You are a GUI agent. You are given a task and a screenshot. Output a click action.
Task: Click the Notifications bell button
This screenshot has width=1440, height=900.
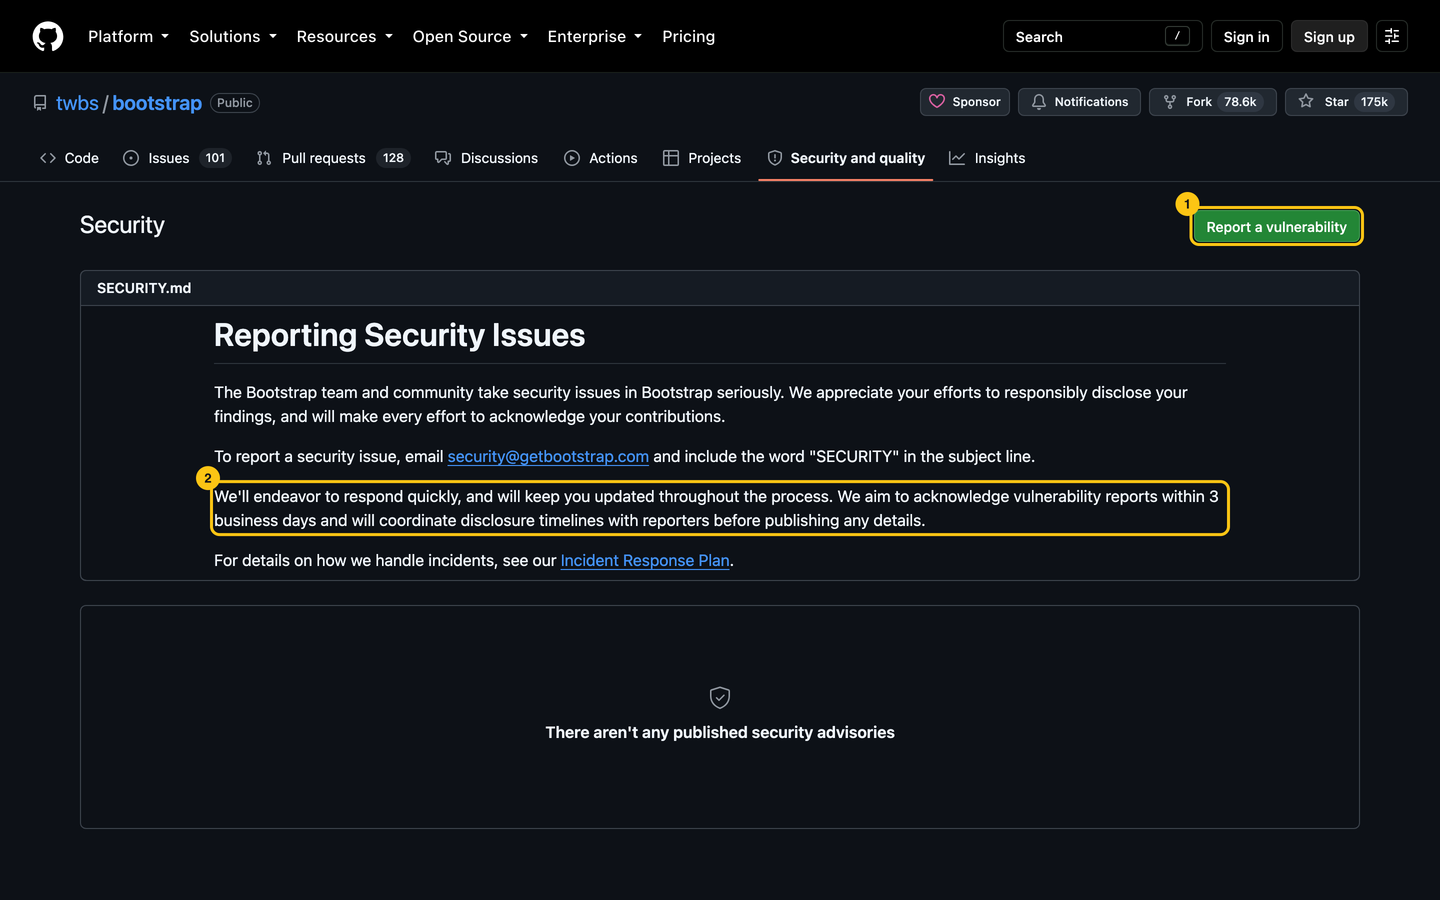click(x=1079, y=102)
